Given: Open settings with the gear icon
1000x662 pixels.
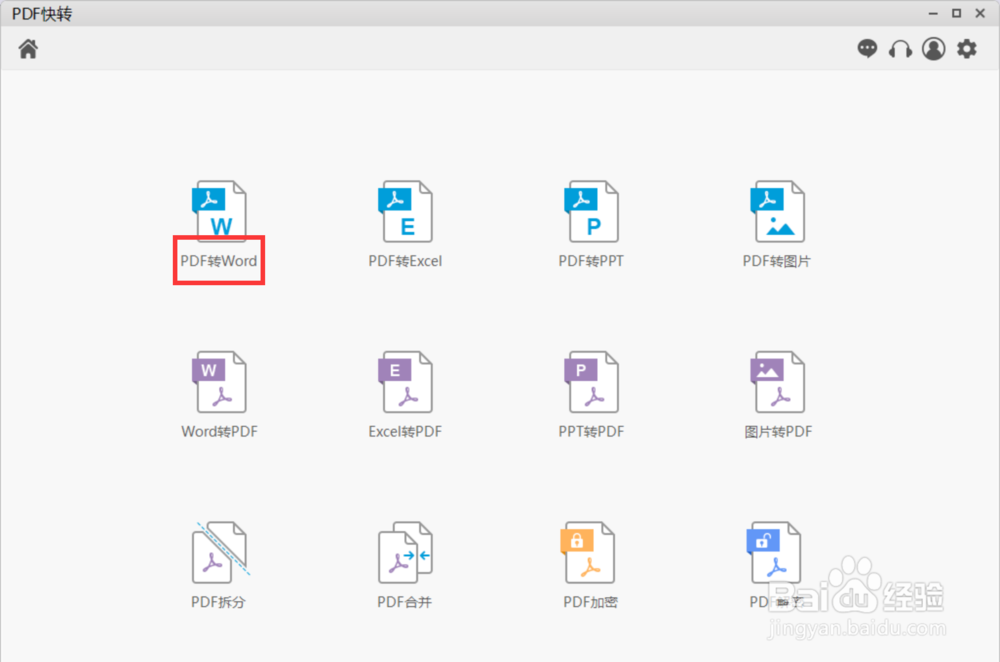Looking at the screenshot, I should pos(967,48).
